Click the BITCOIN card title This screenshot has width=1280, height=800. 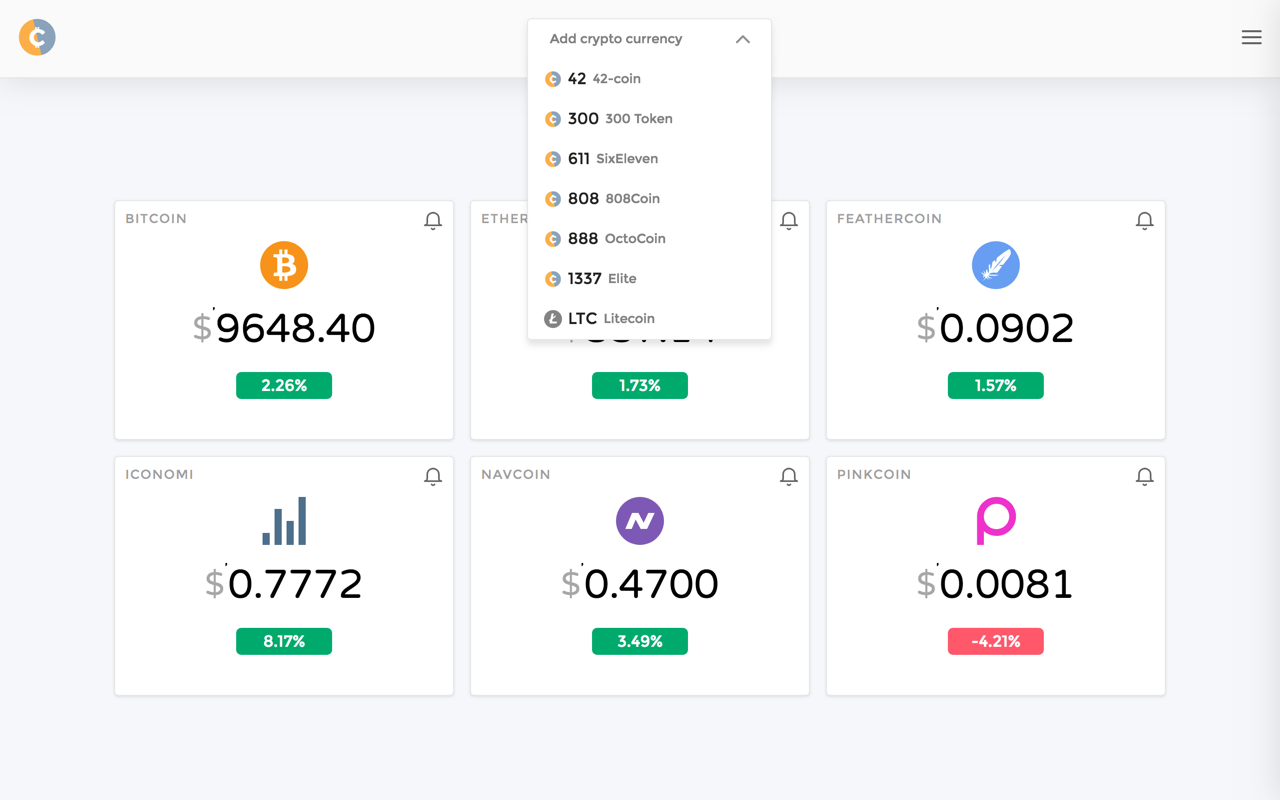click(x=156, y=218)
